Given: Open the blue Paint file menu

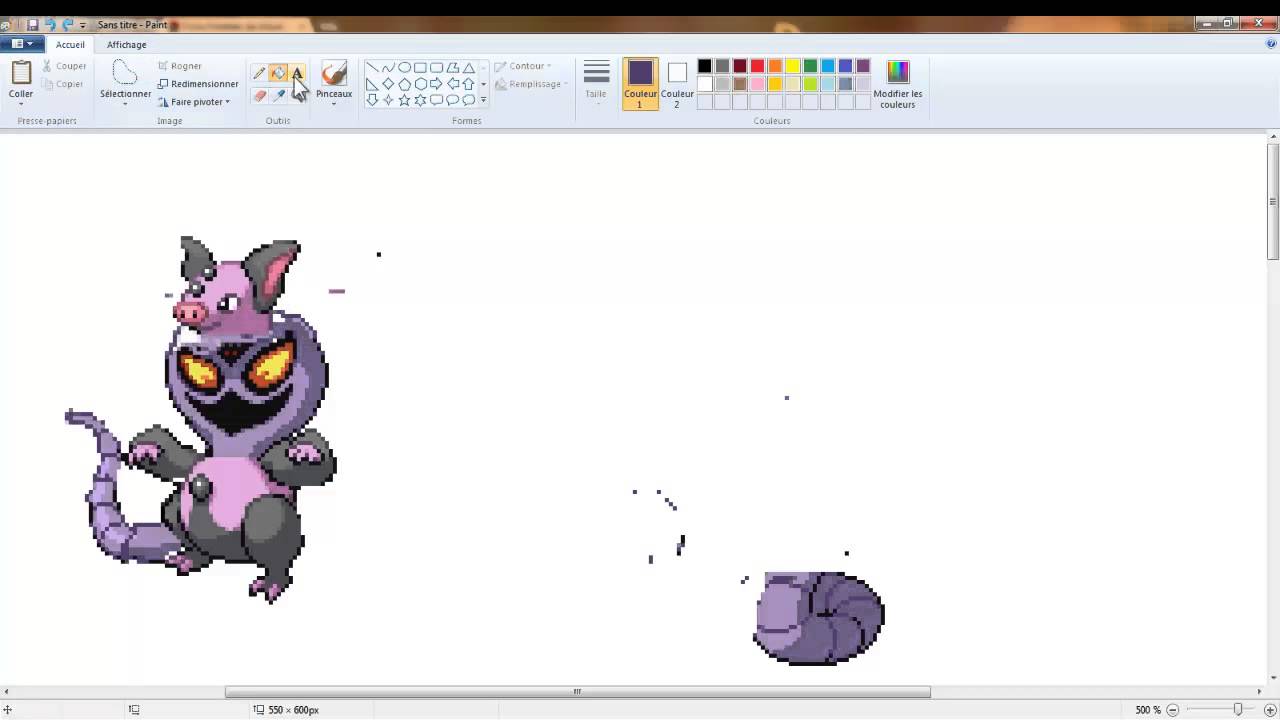Looking at the screenshot, I should pos(20,44).
